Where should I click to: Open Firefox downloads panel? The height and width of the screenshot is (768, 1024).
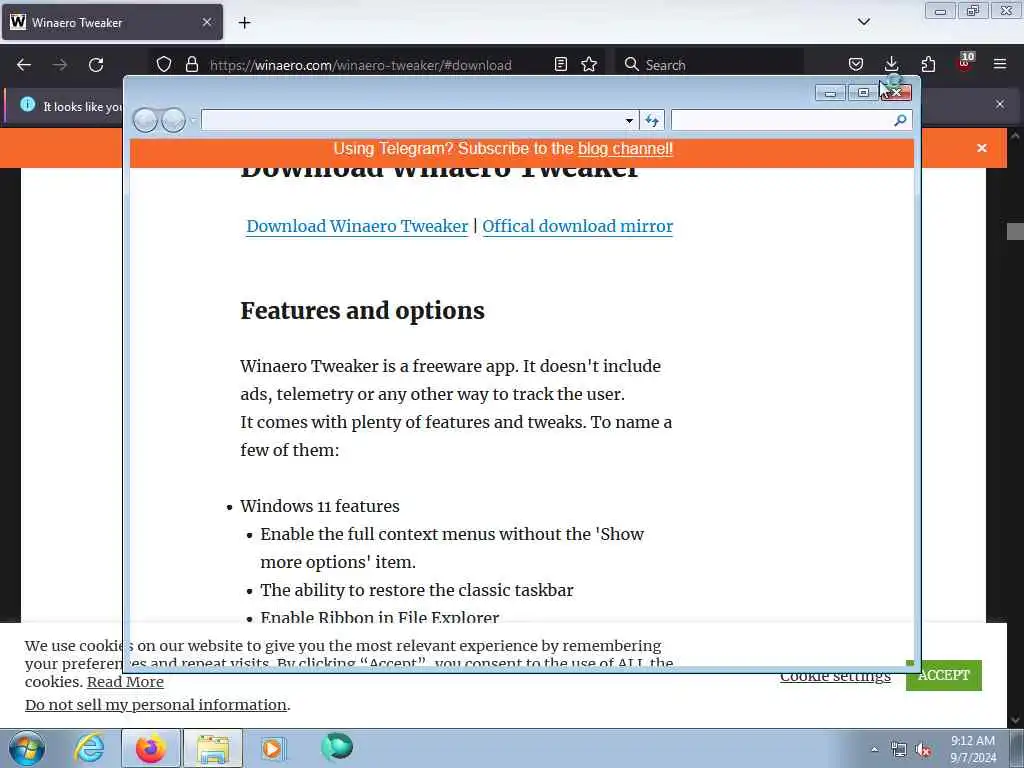(x=891, y=65)
